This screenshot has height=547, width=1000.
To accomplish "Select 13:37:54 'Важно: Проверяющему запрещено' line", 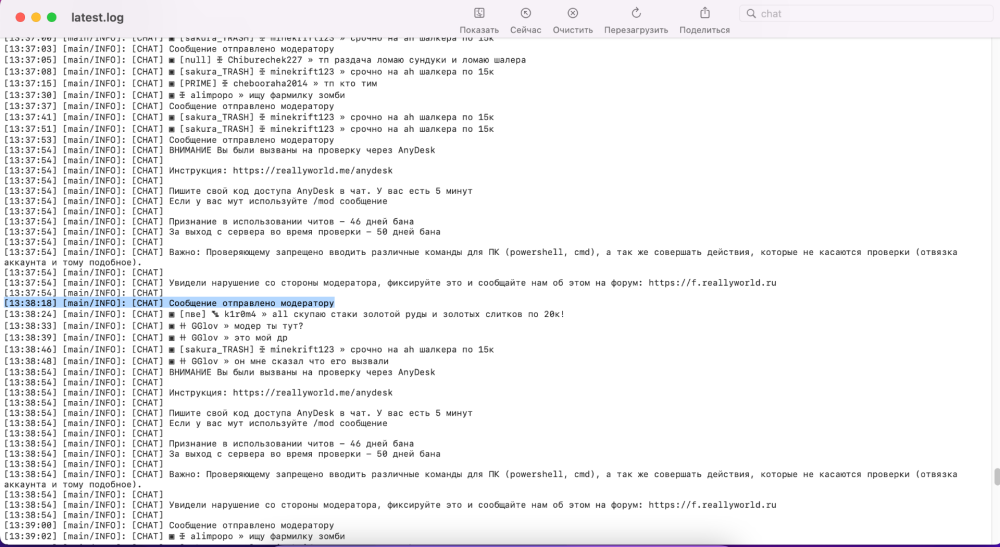I will tap(480, 258).
